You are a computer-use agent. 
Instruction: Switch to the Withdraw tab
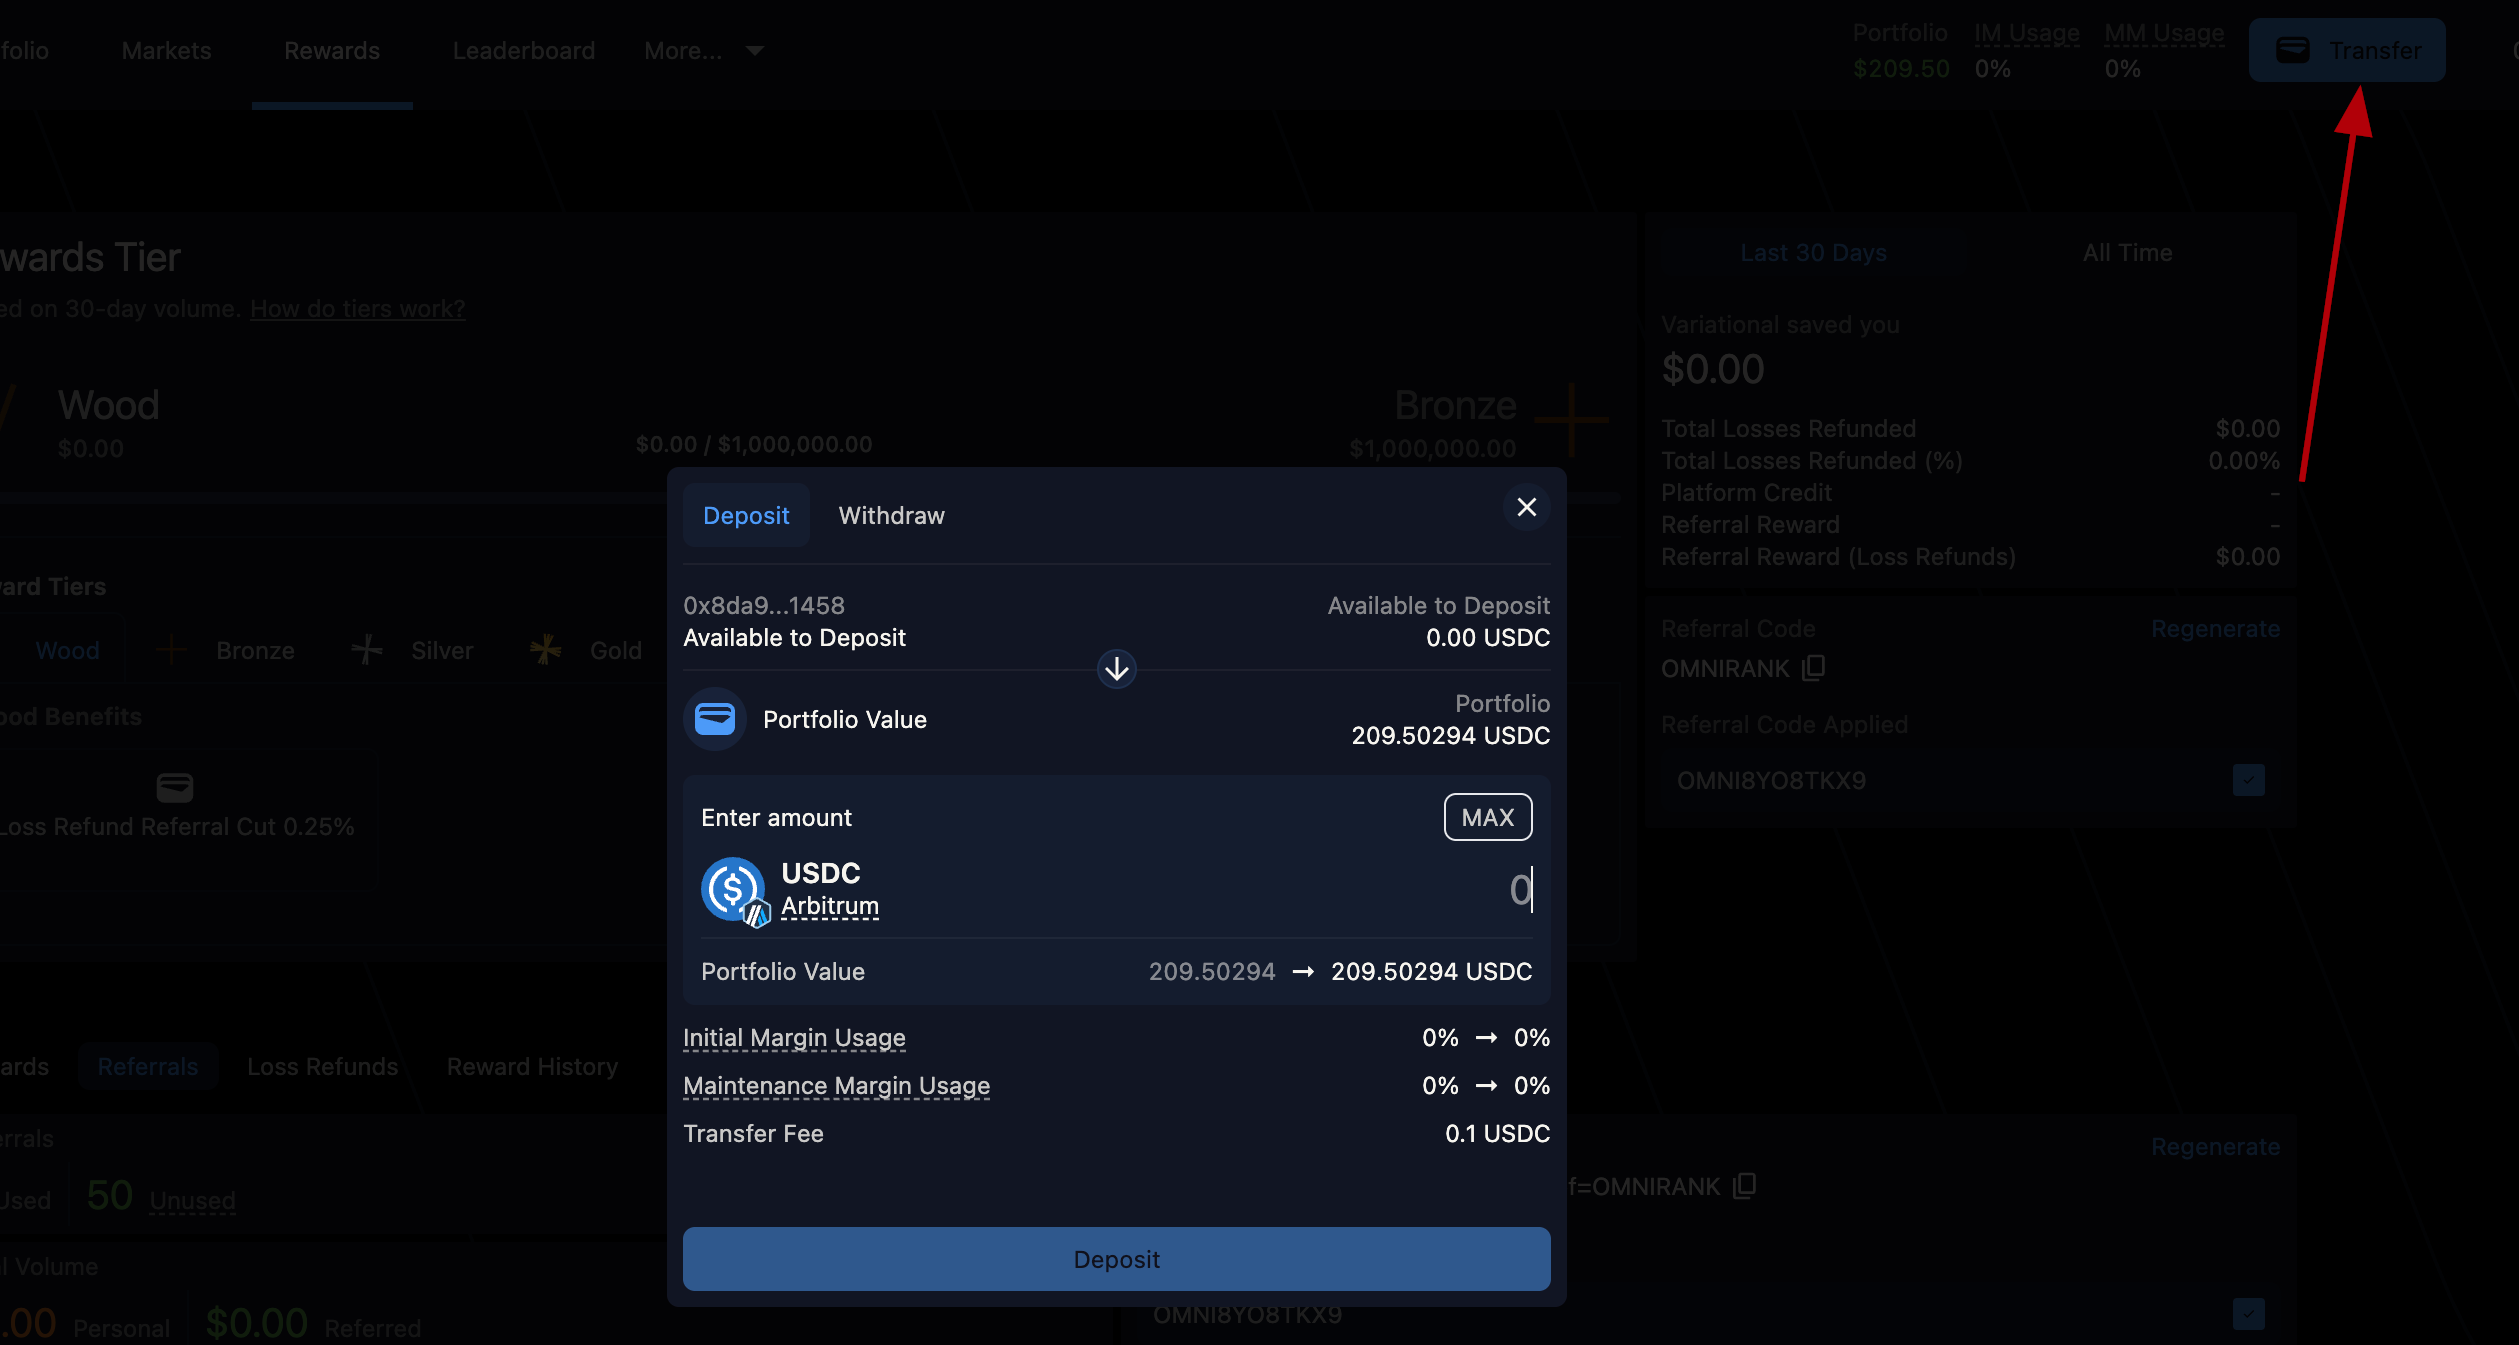click(x=891, y=515)
